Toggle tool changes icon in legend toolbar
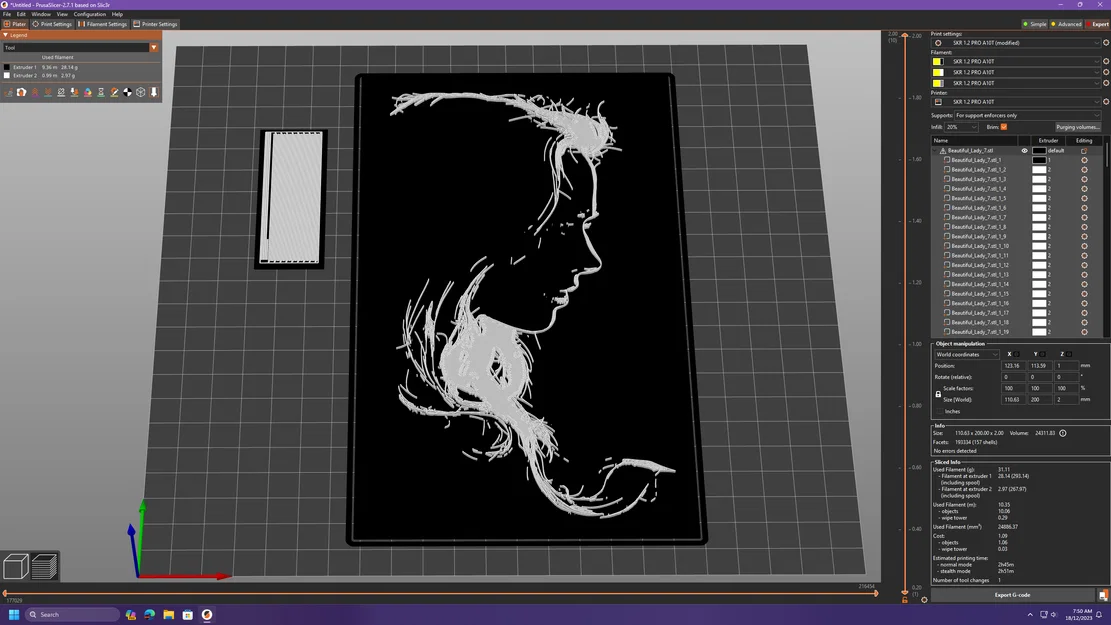This screenshot has width=1111, height=625. (74, 92)
